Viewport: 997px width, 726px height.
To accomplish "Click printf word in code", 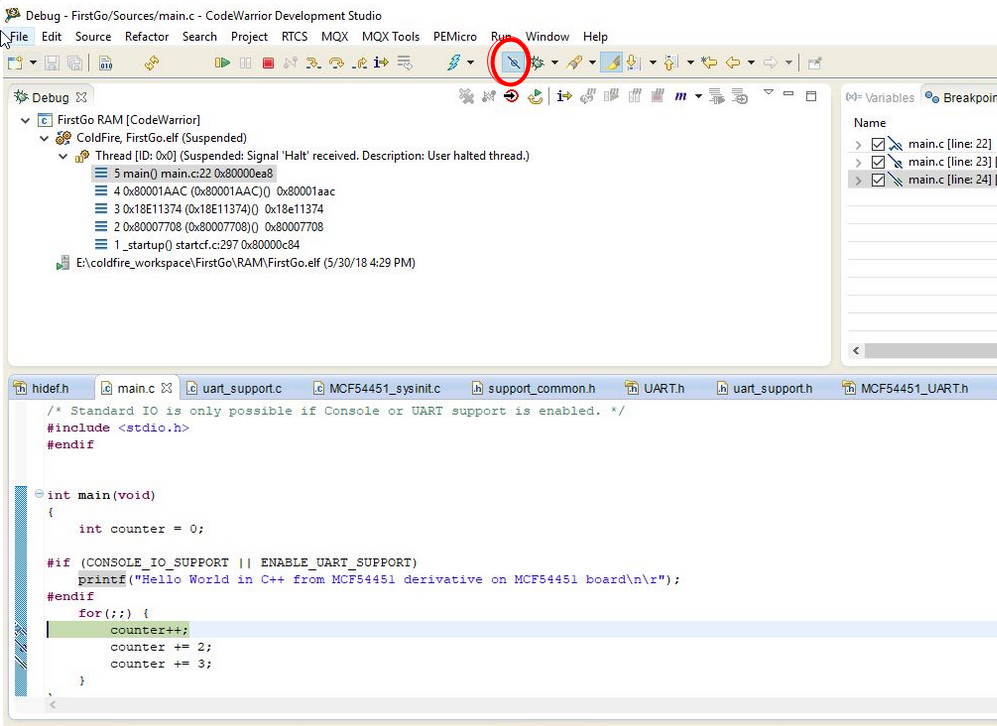I will pyautogui.click(x=102, y=579).
